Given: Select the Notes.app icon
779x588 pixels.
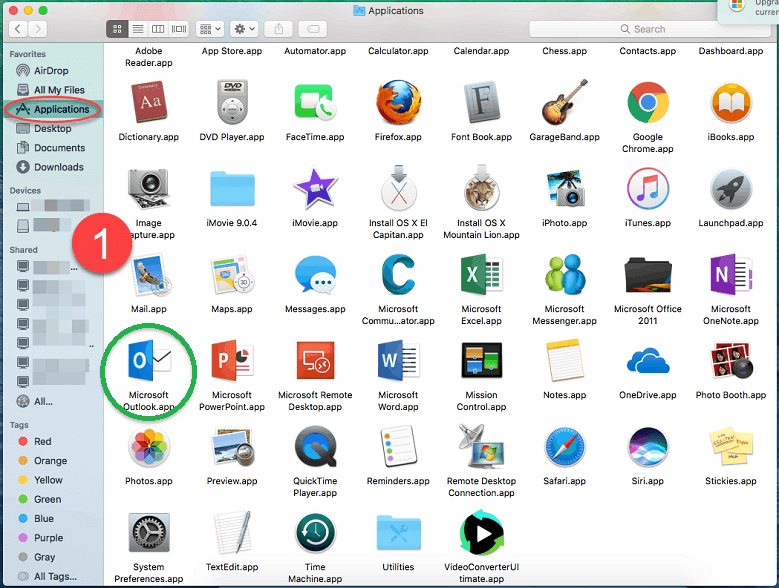Looking at the screenshot, I should pos(564,360).
